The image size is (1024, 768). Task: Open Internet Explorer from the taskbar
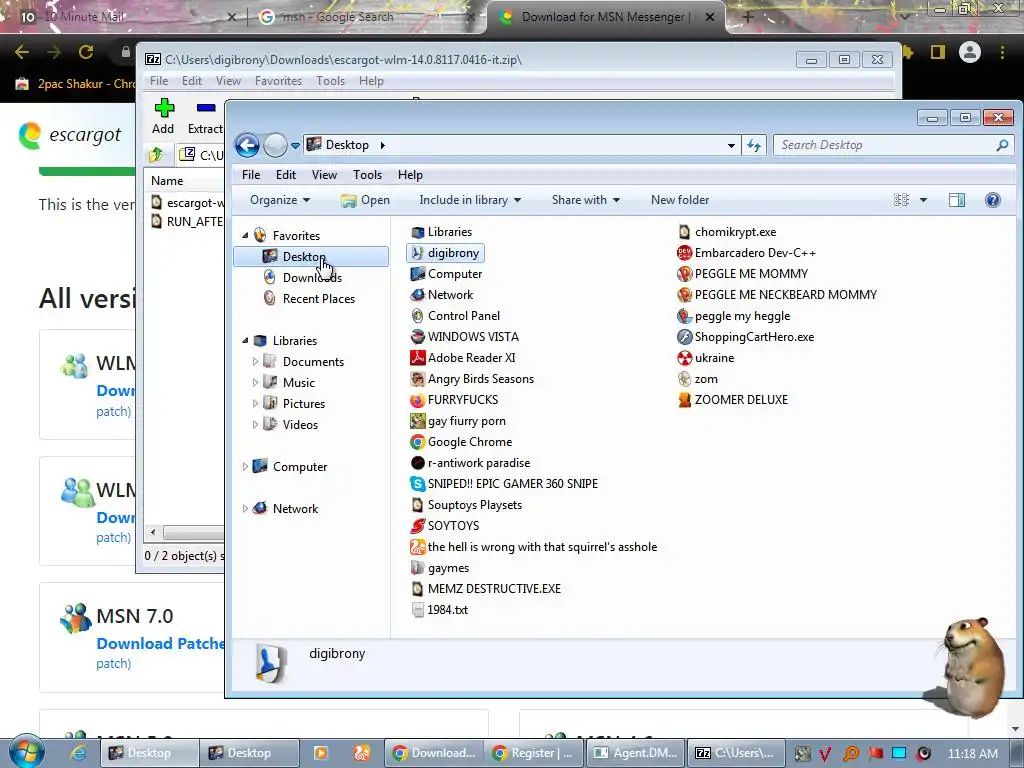[78, 753]
